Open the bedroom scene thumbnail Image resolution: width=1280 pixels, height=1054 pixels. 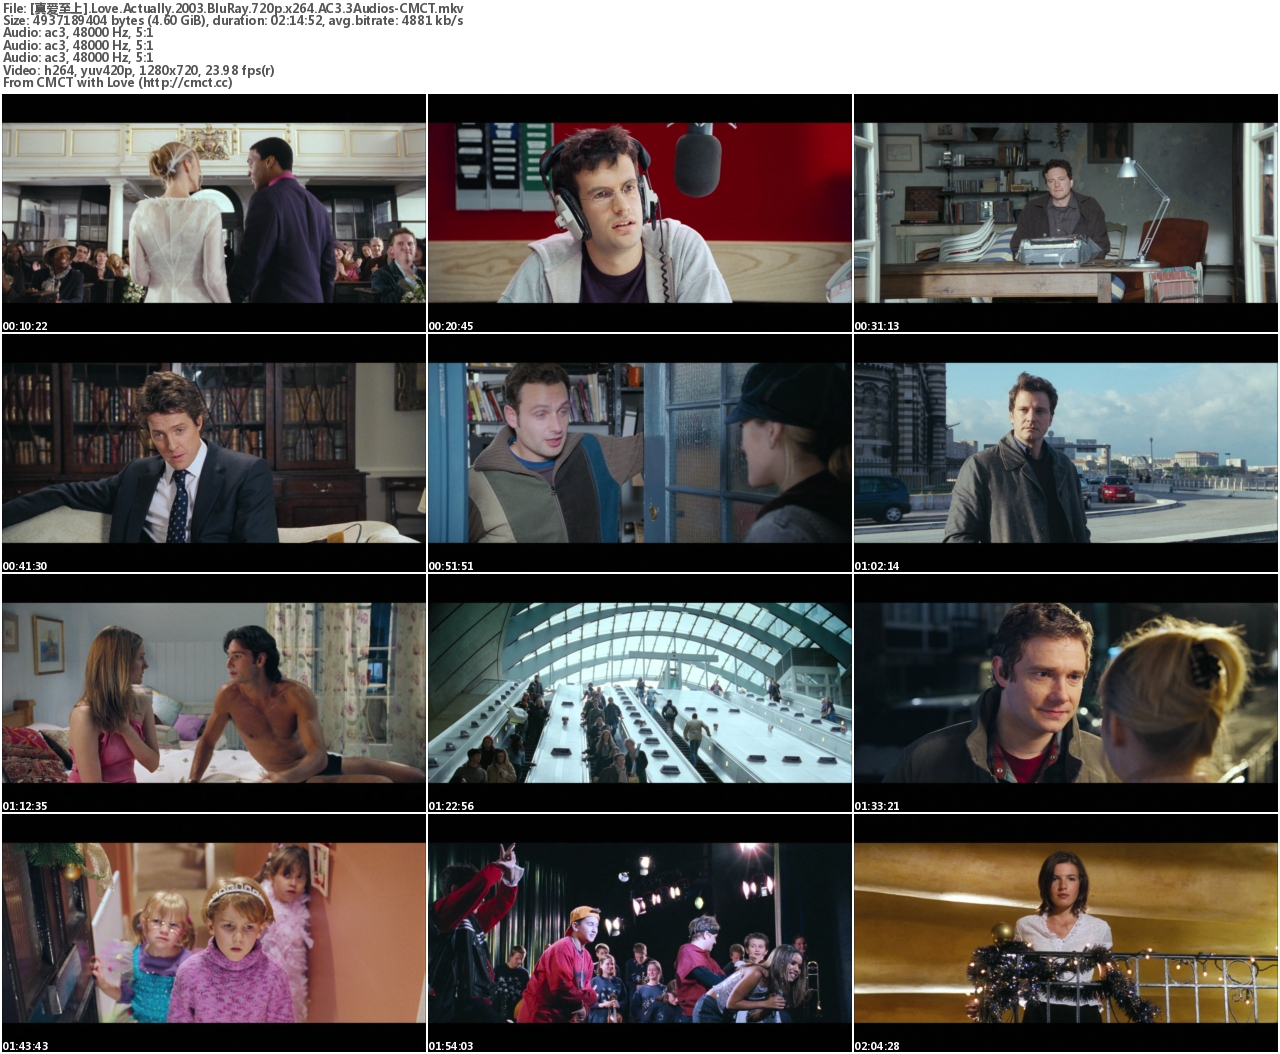pos(213,692)
